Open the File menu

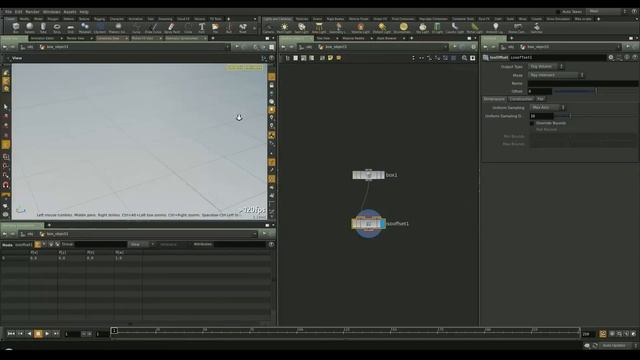click(8, 12)
